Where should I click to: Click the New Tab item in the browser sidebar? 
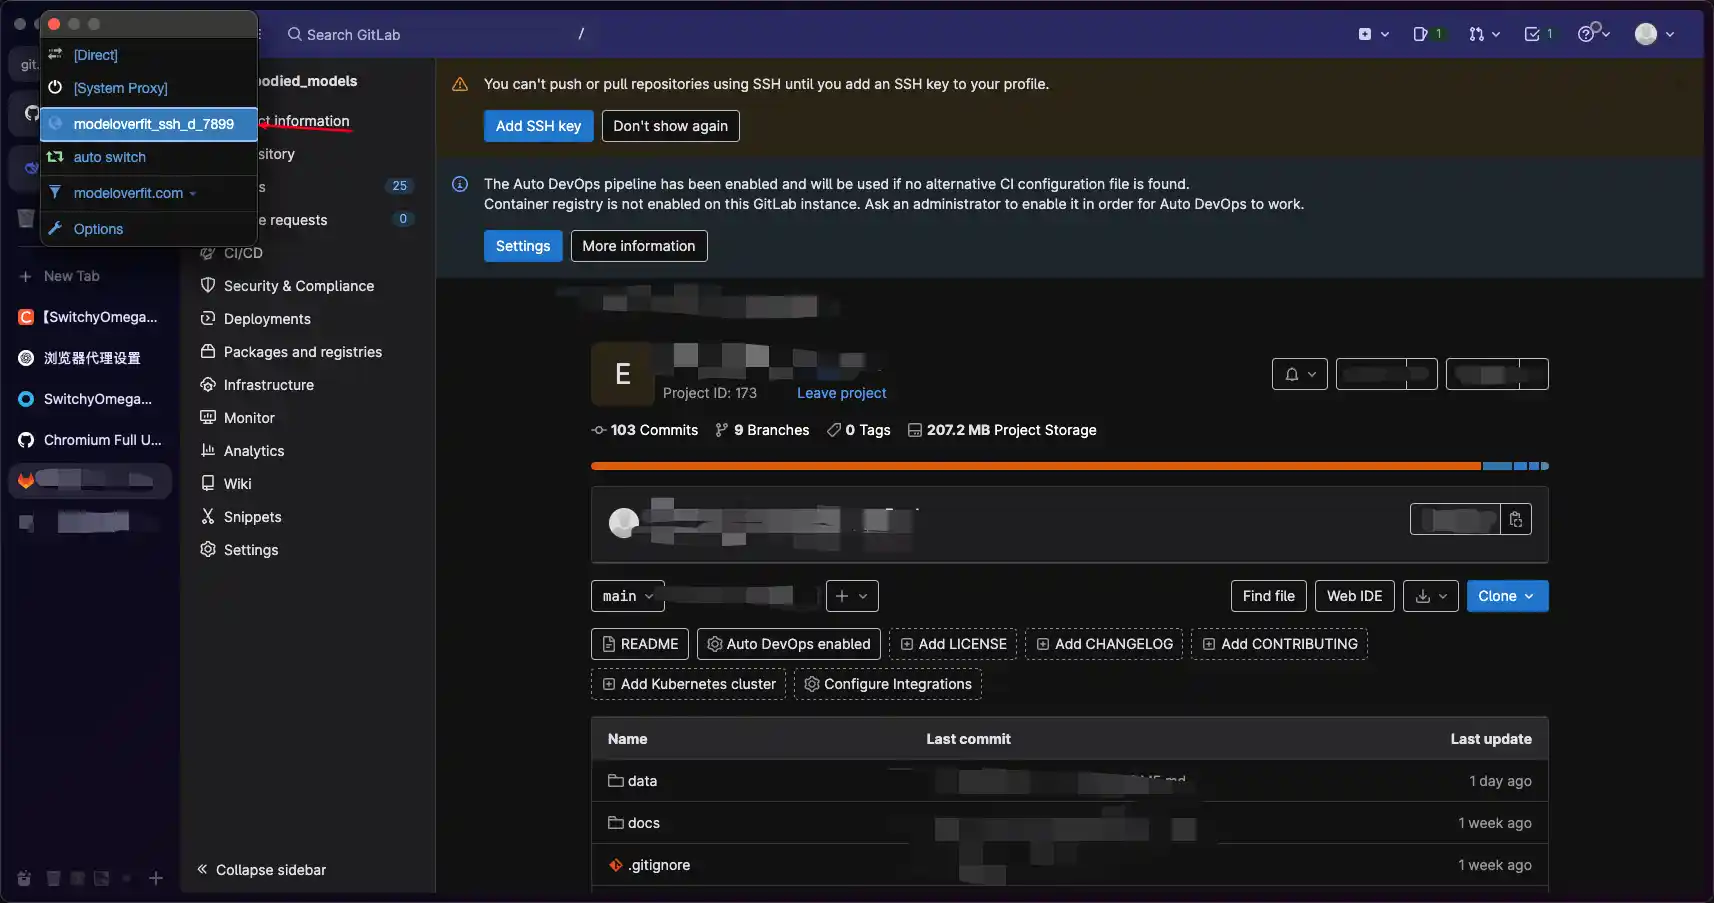click(60, 276)
